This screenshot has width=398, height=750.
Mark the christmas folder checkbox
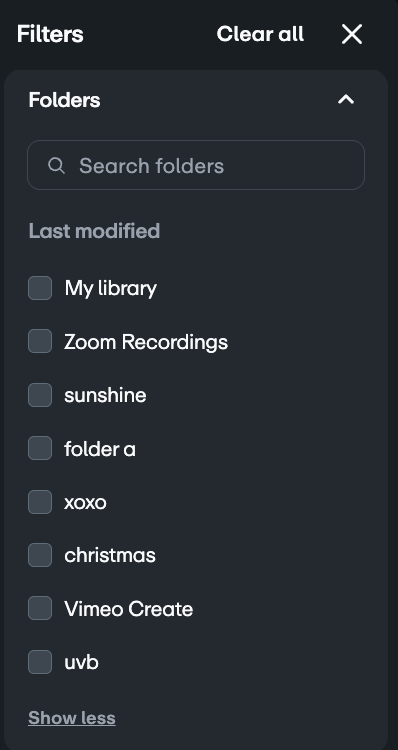click(40, 555)
